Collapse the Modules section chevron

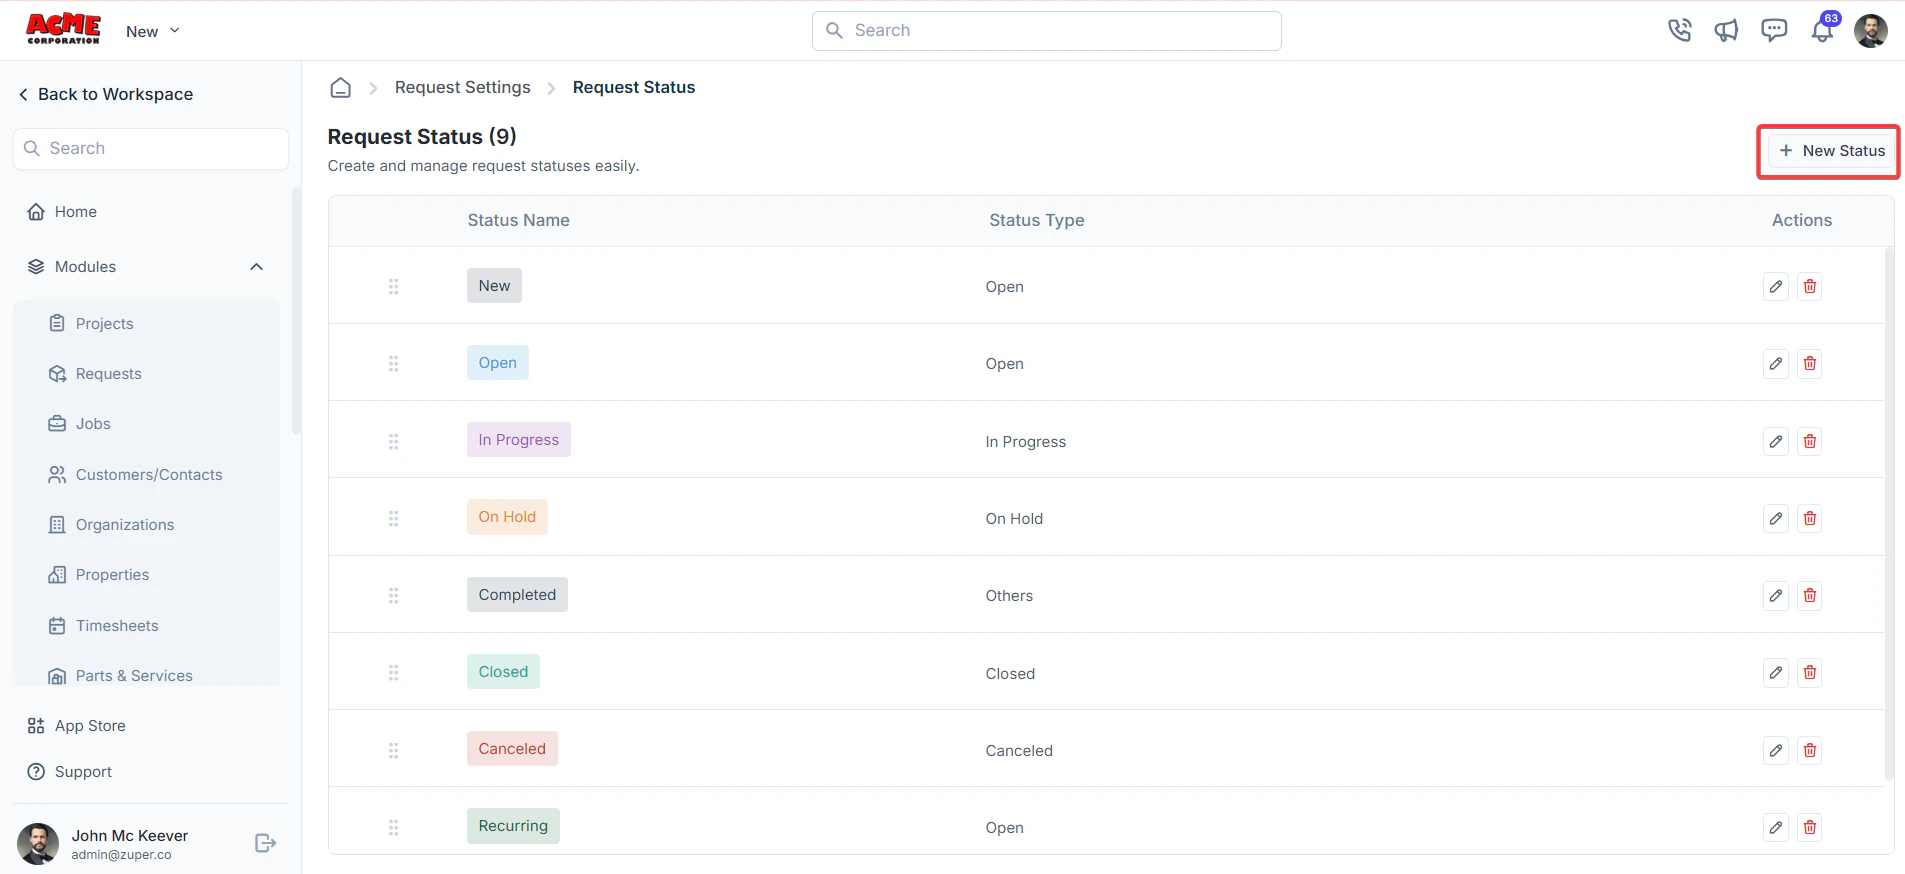256,267
